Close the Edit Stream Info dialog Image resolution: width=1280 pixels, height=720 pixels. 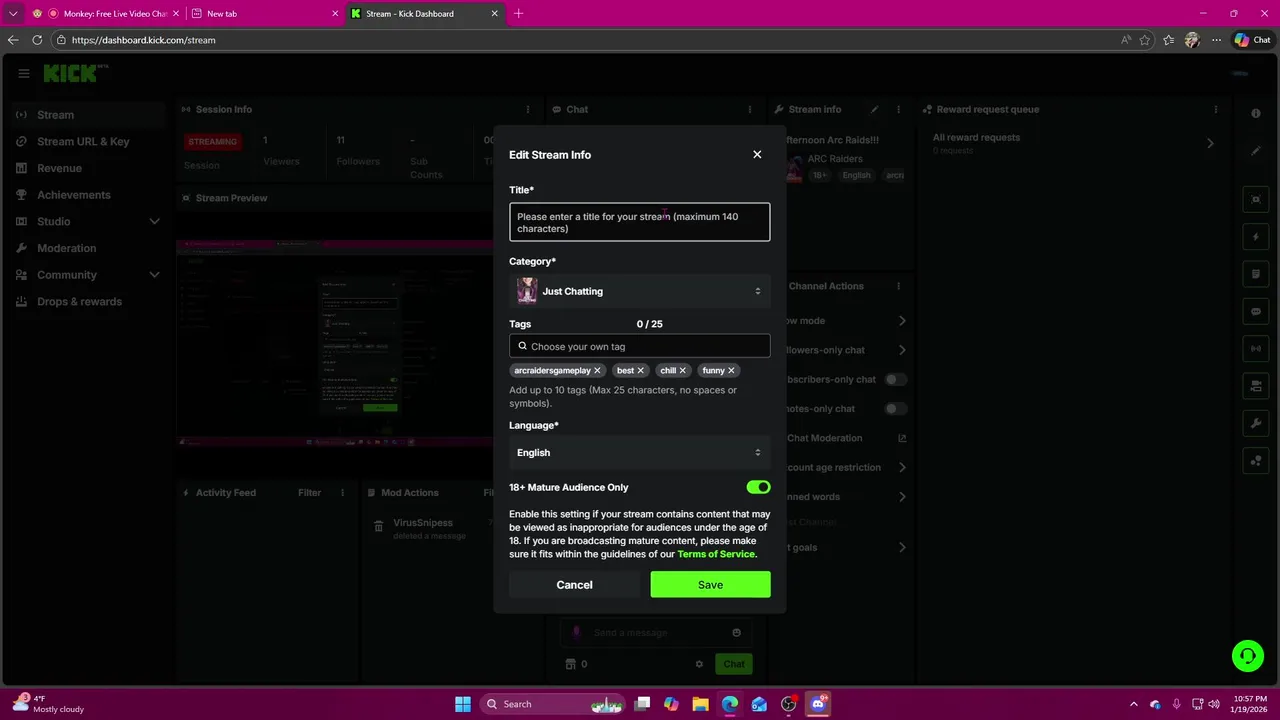click(x=757, y=154)
